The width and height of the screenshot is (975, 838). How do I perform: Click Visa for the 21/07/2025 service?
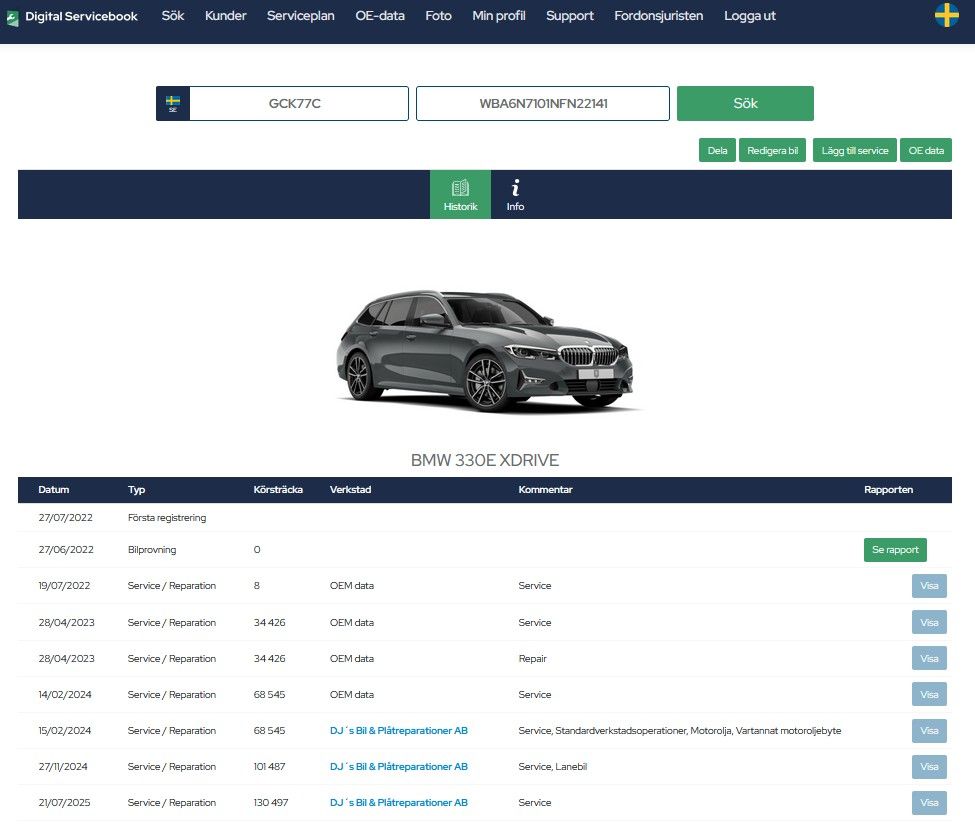coord(929,803)
